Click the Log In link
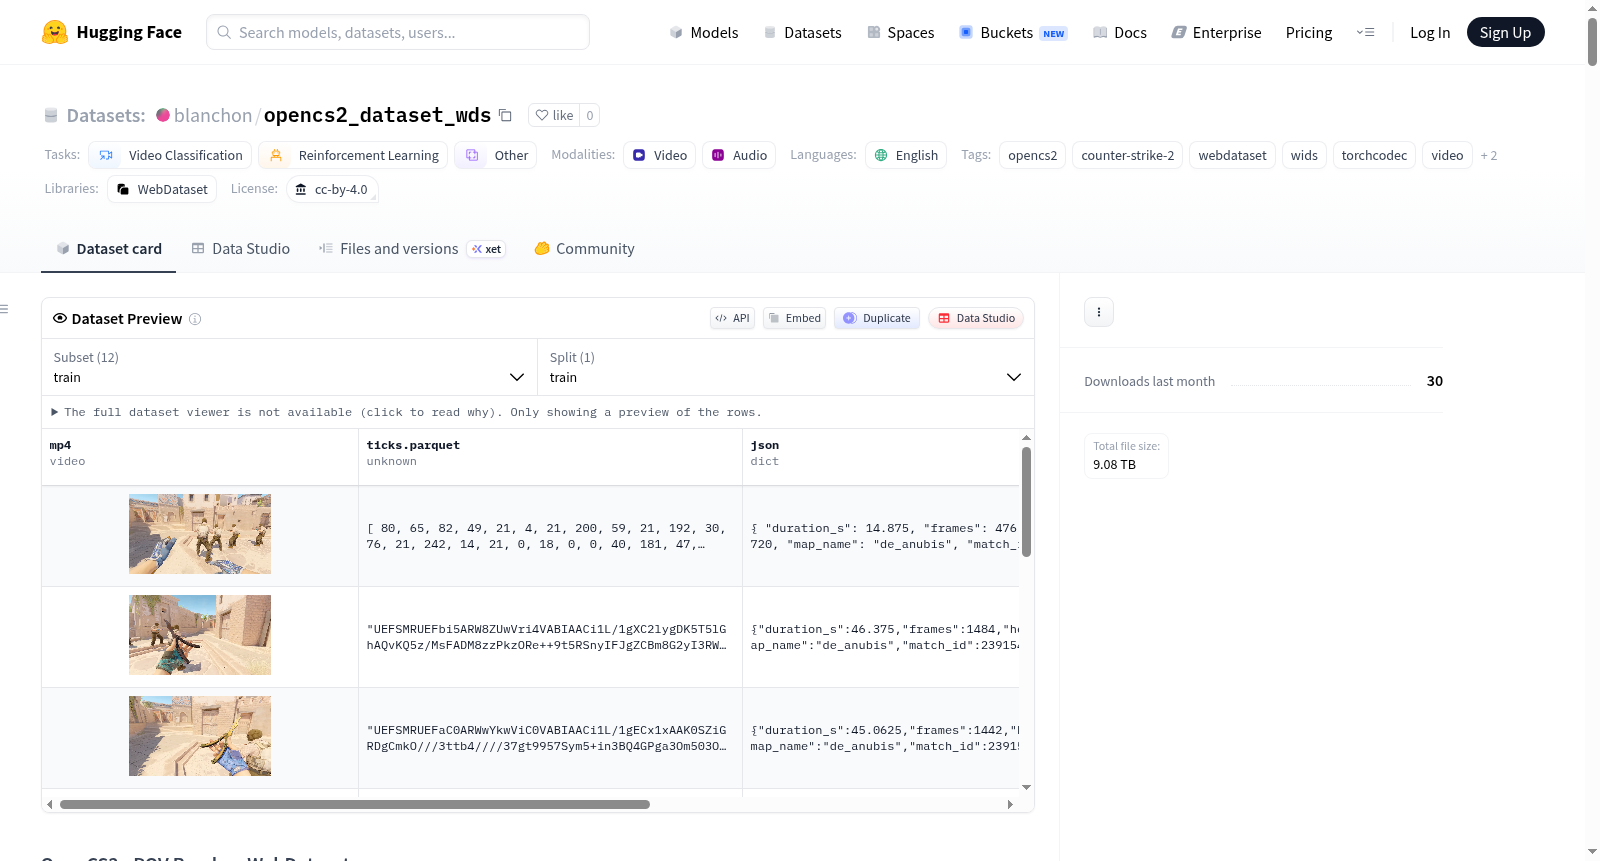This screenshot has height=861, width=1600. 1430,32
